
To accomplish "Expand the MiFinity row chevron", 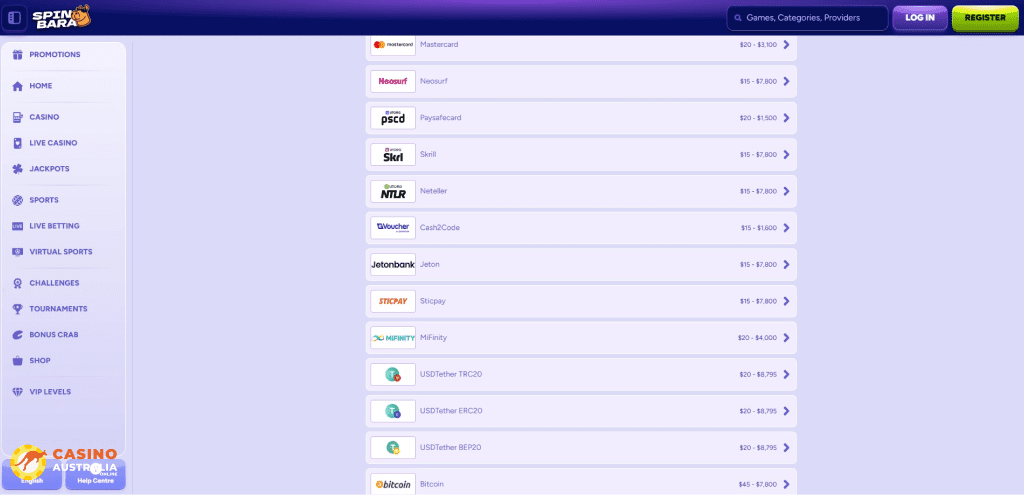I will pyautogui.click(x=786, y=338).
